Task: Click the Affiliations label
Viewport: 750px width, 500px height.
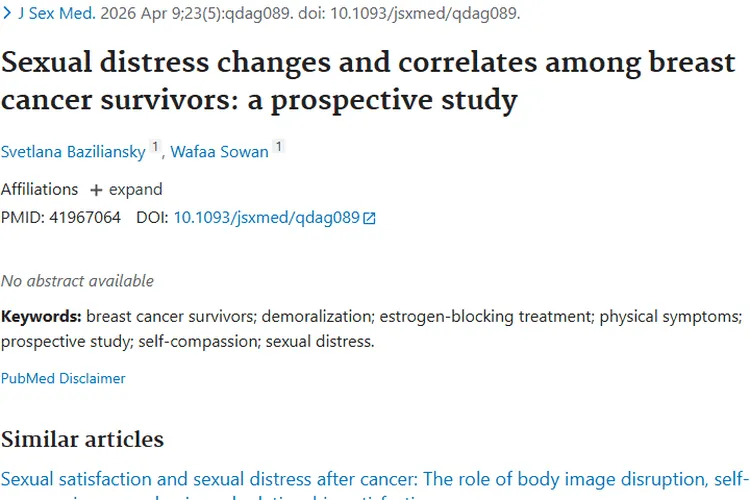Action: (39, 190)
